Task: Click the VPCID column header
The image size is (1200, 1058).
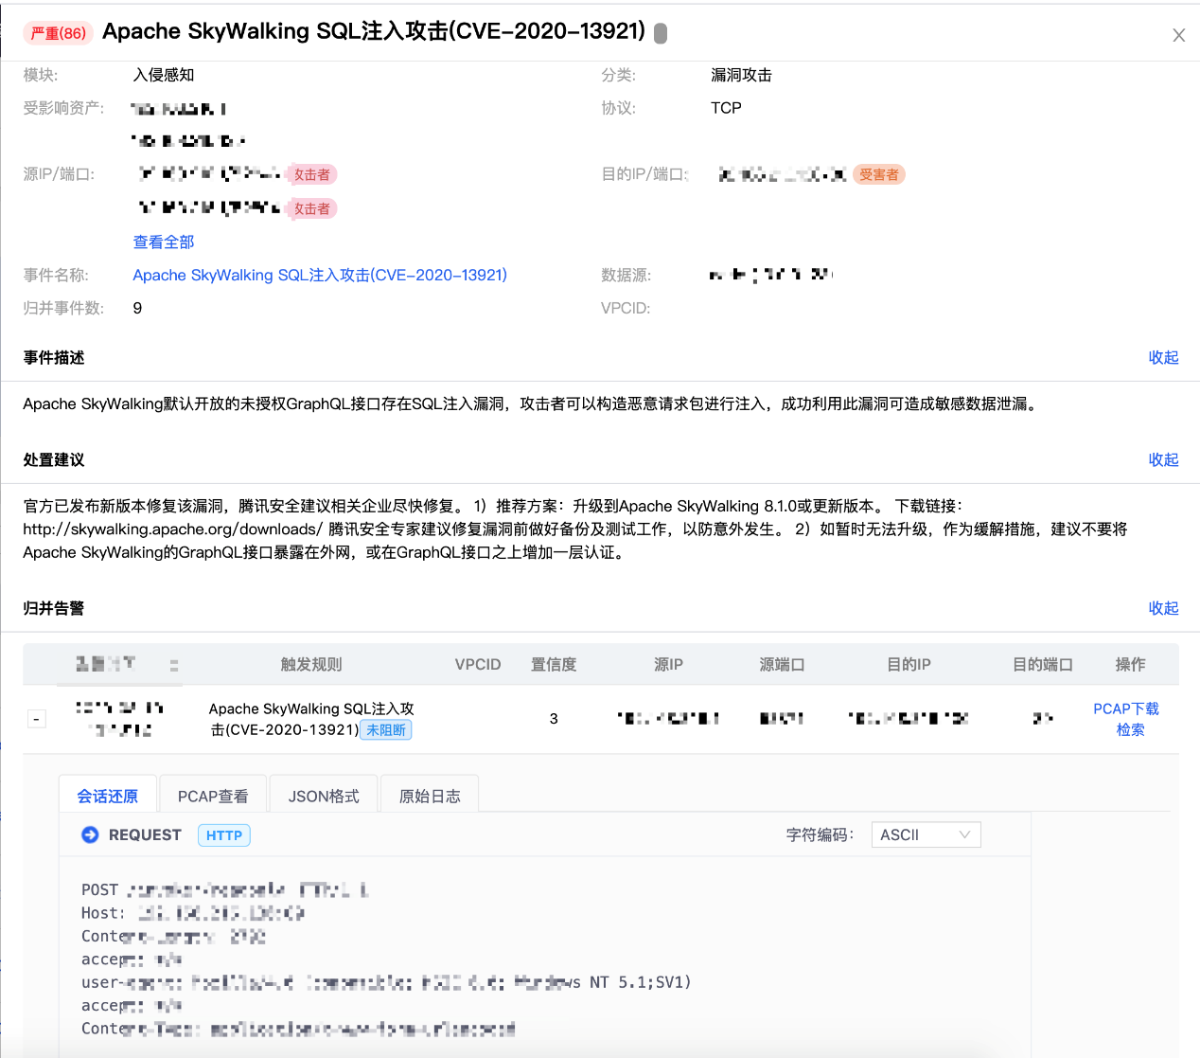Action: click(478, 665)
